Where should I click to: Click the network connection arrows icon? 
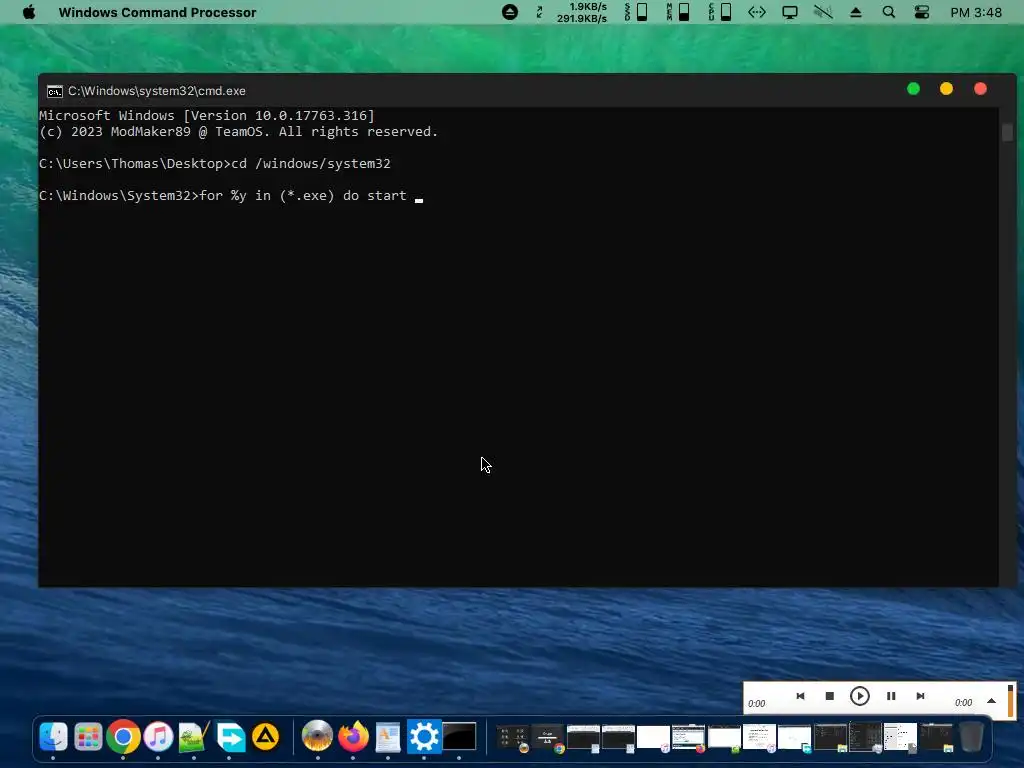(x=757, y=12)
